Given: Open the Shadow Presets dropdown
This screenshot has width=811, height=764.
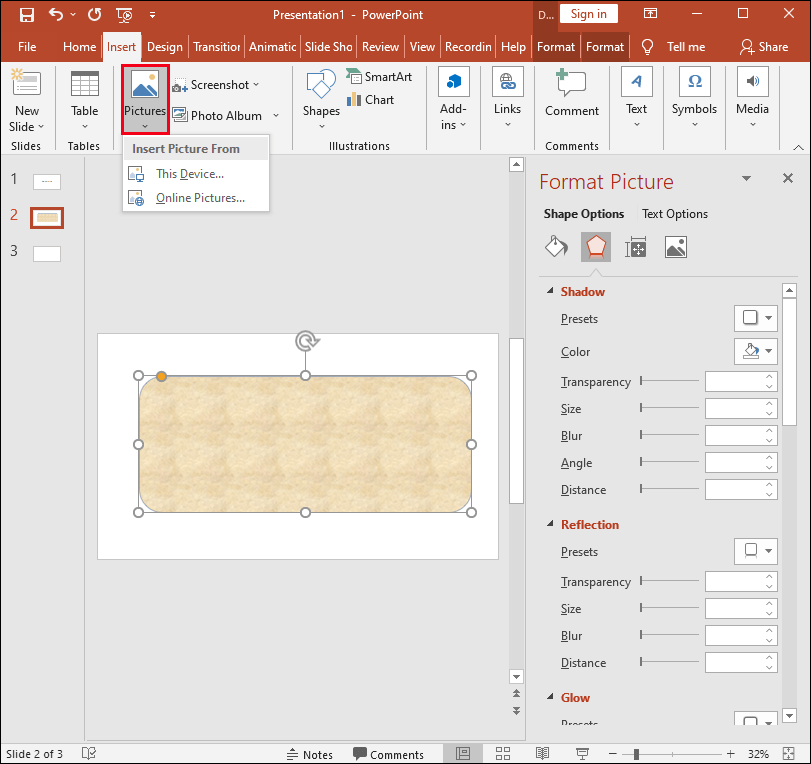Looking at the screenshot, I should [755, 318].
